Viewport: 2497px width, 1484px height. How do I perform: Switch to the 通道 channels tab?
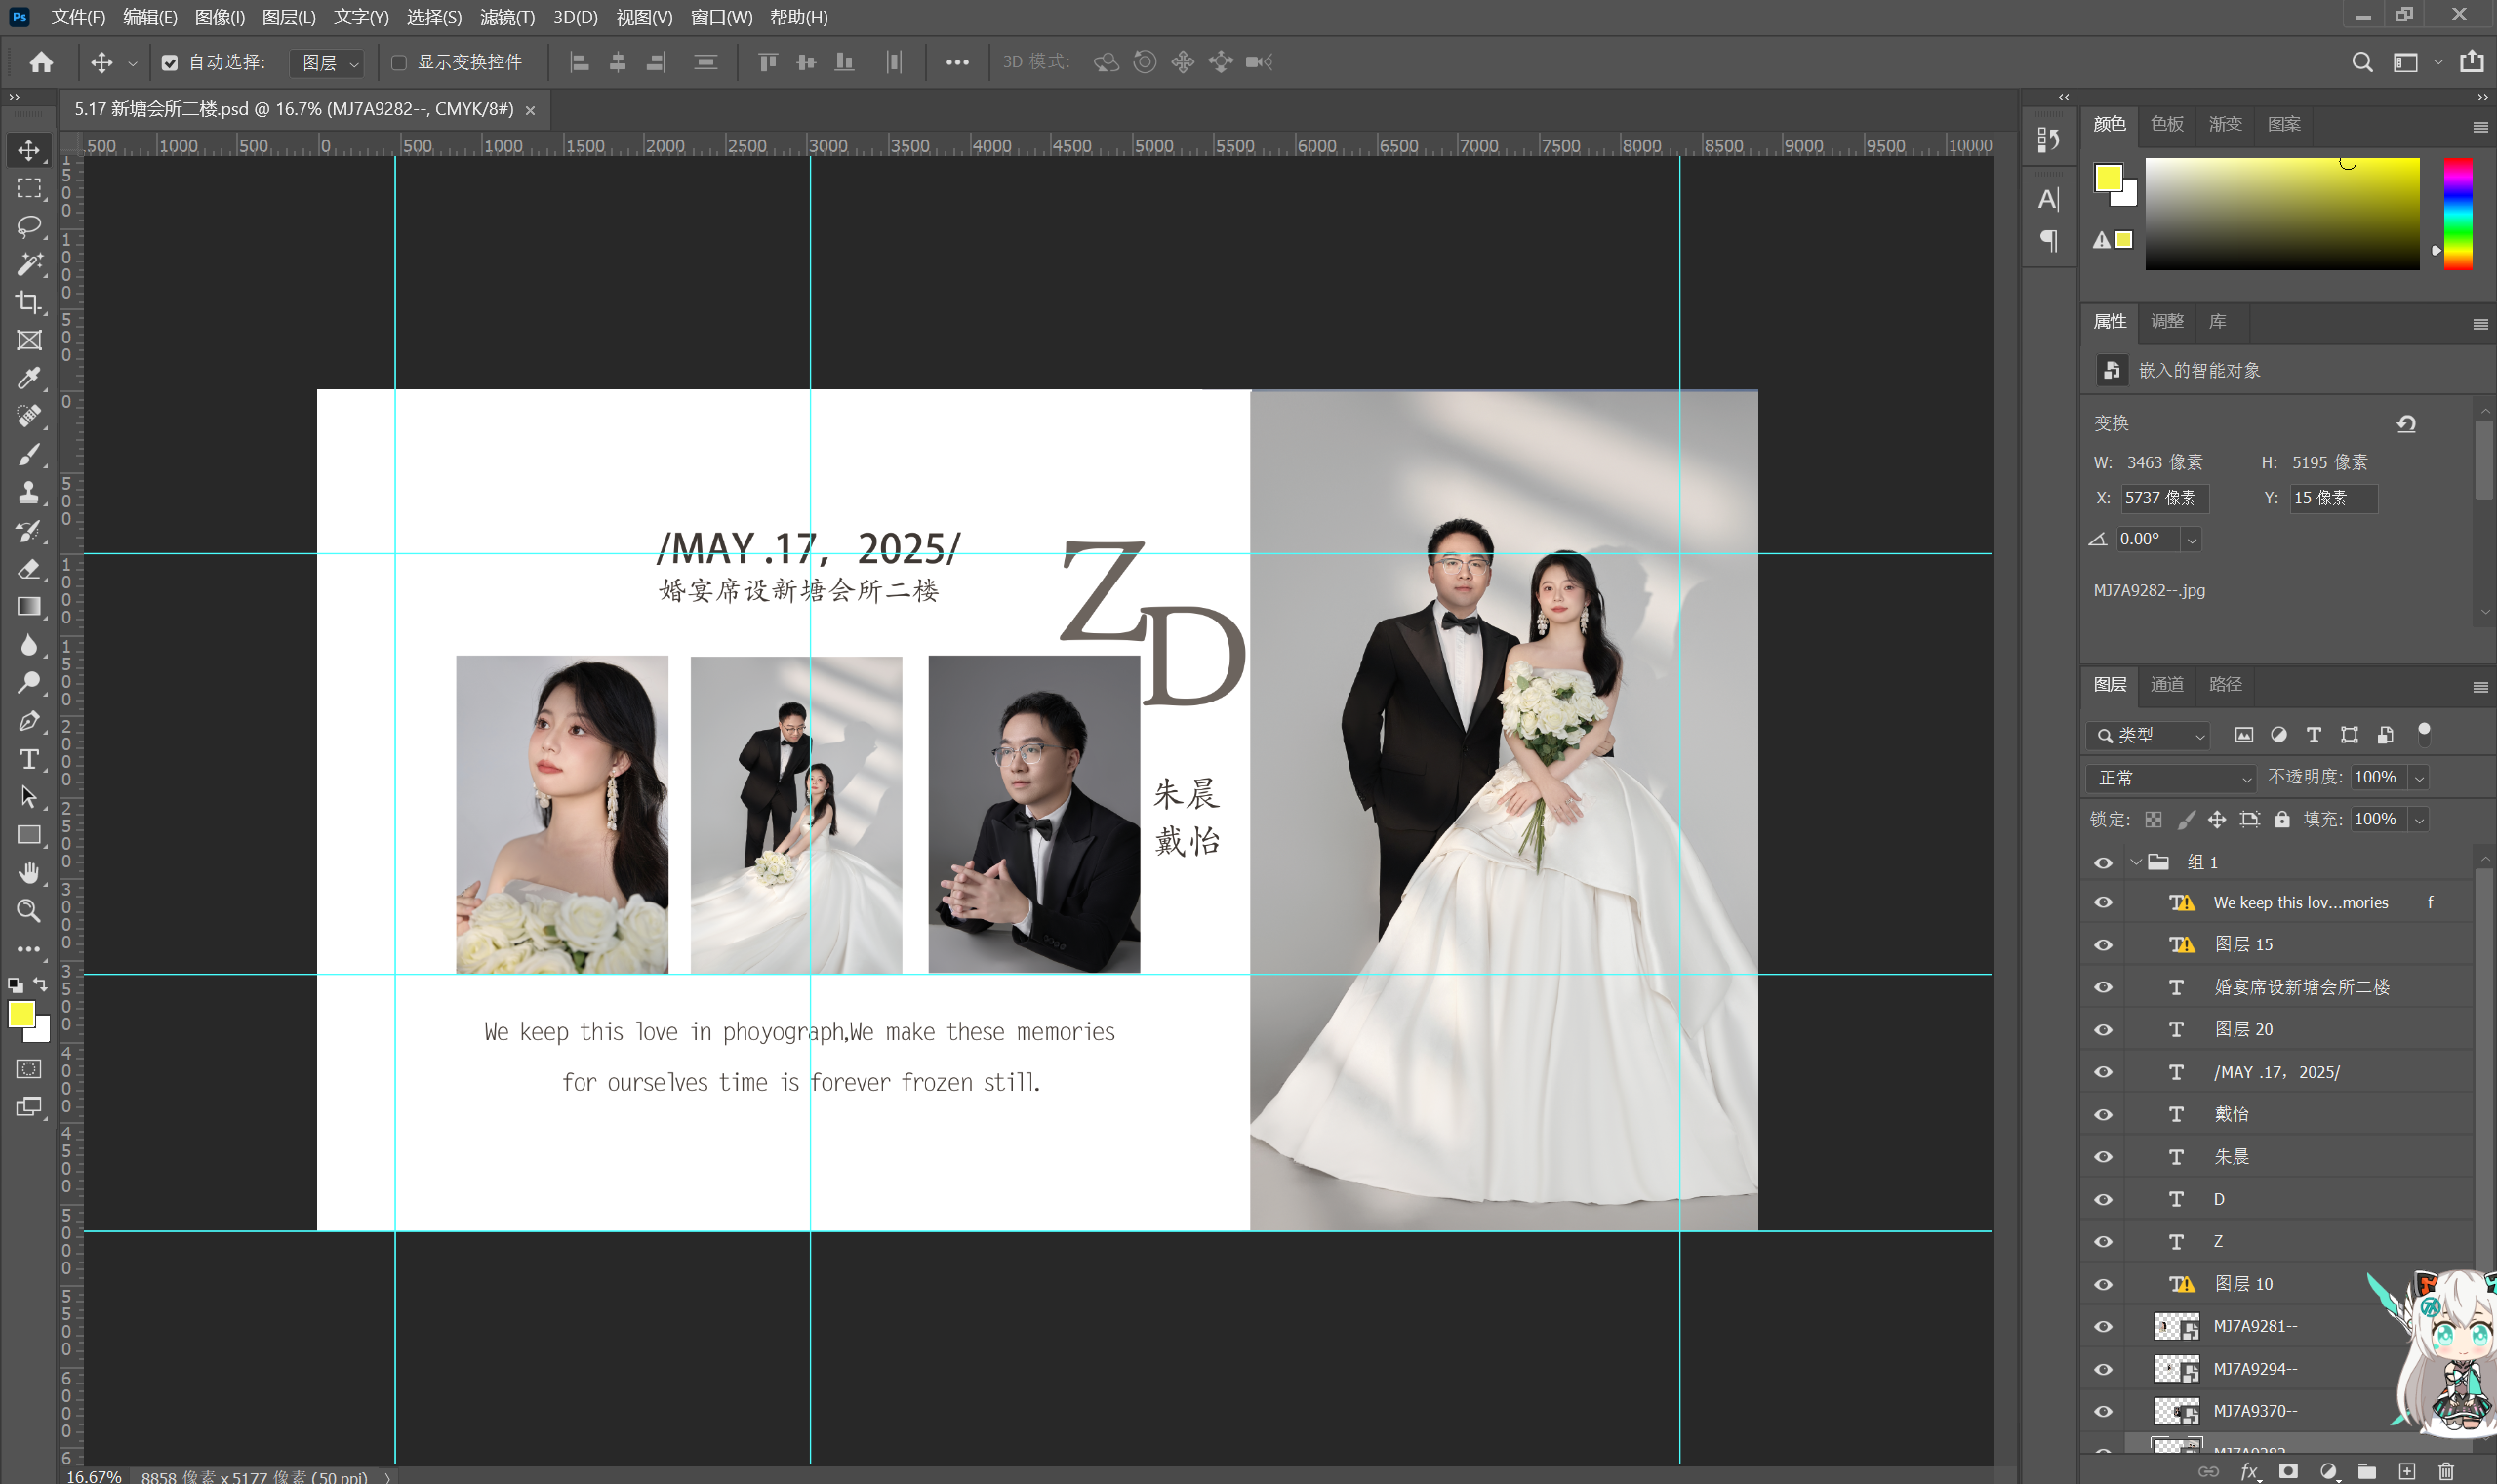tap(2166, 684)
